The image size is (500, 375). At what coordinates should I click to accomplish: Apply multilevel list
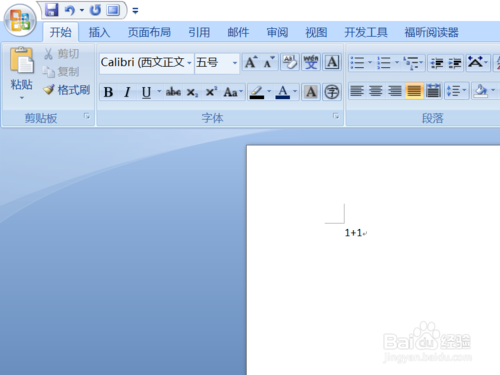412,62
